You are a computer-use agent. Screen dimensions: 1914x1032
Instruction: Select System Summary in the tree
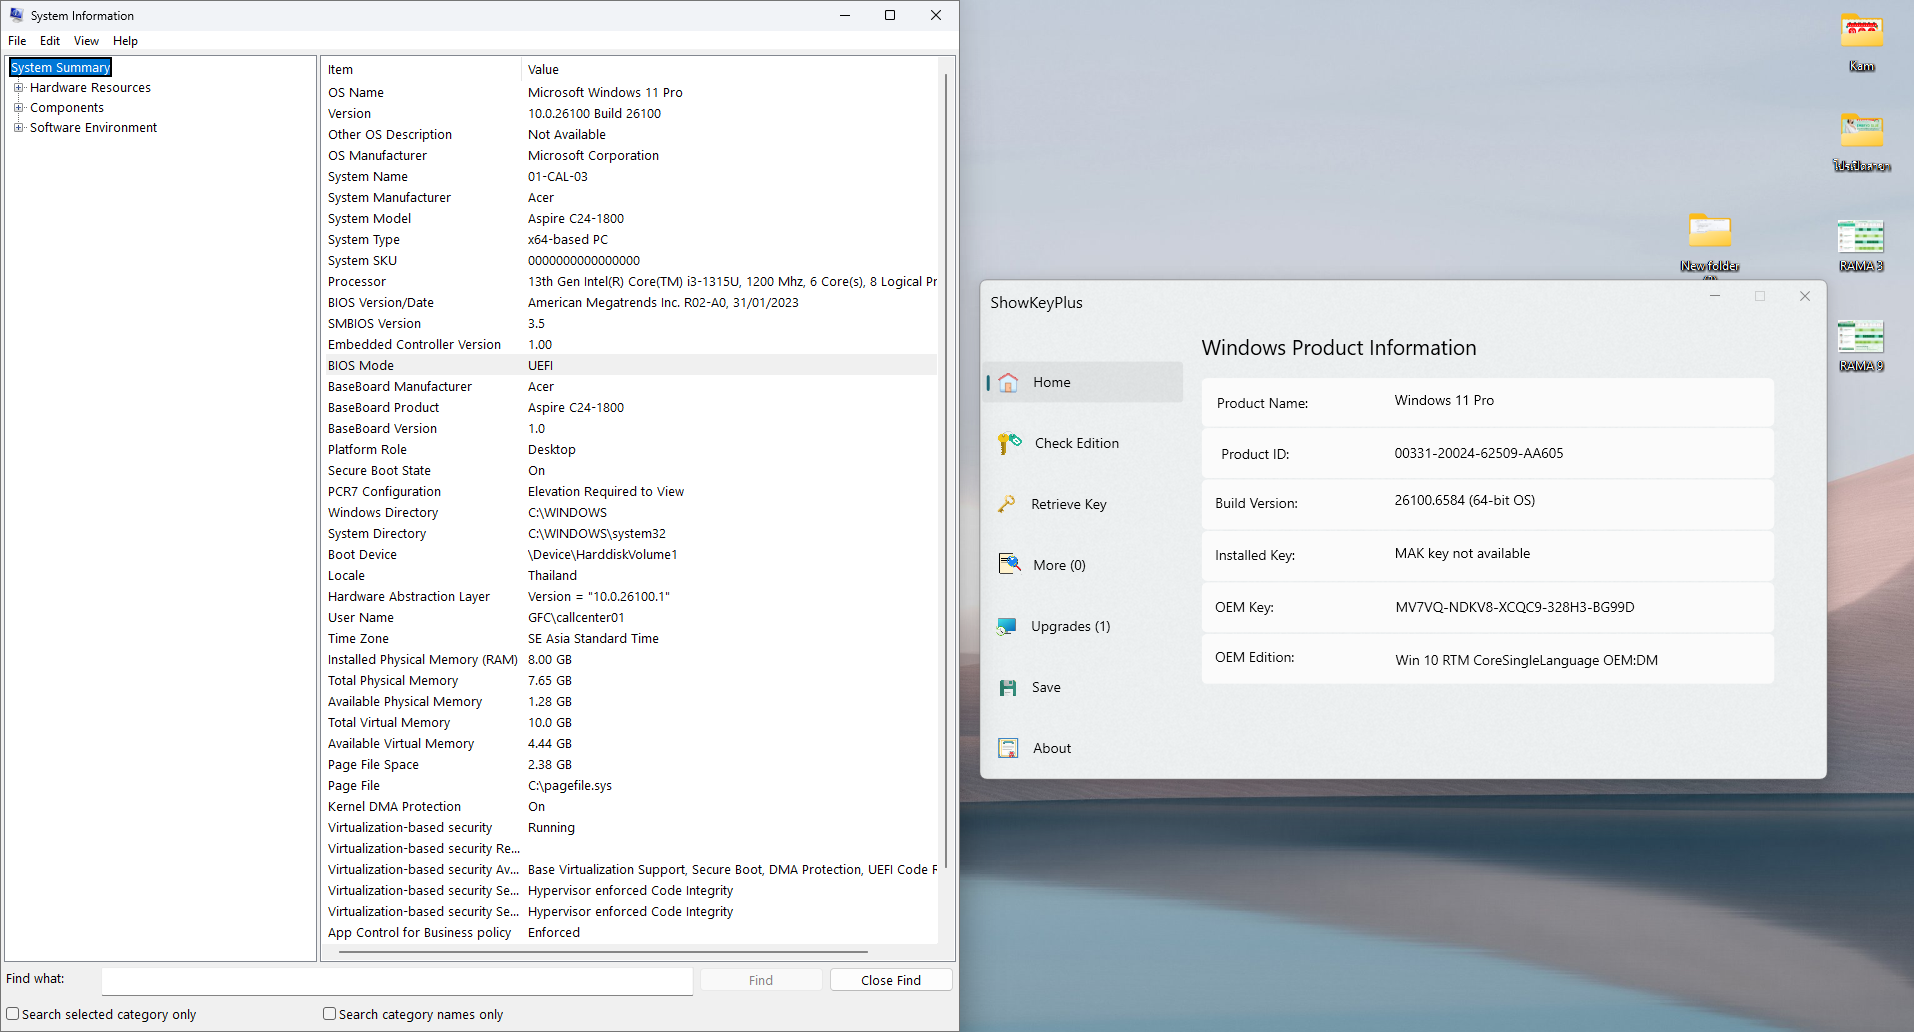pyautogui.click(x=61, y=68)
